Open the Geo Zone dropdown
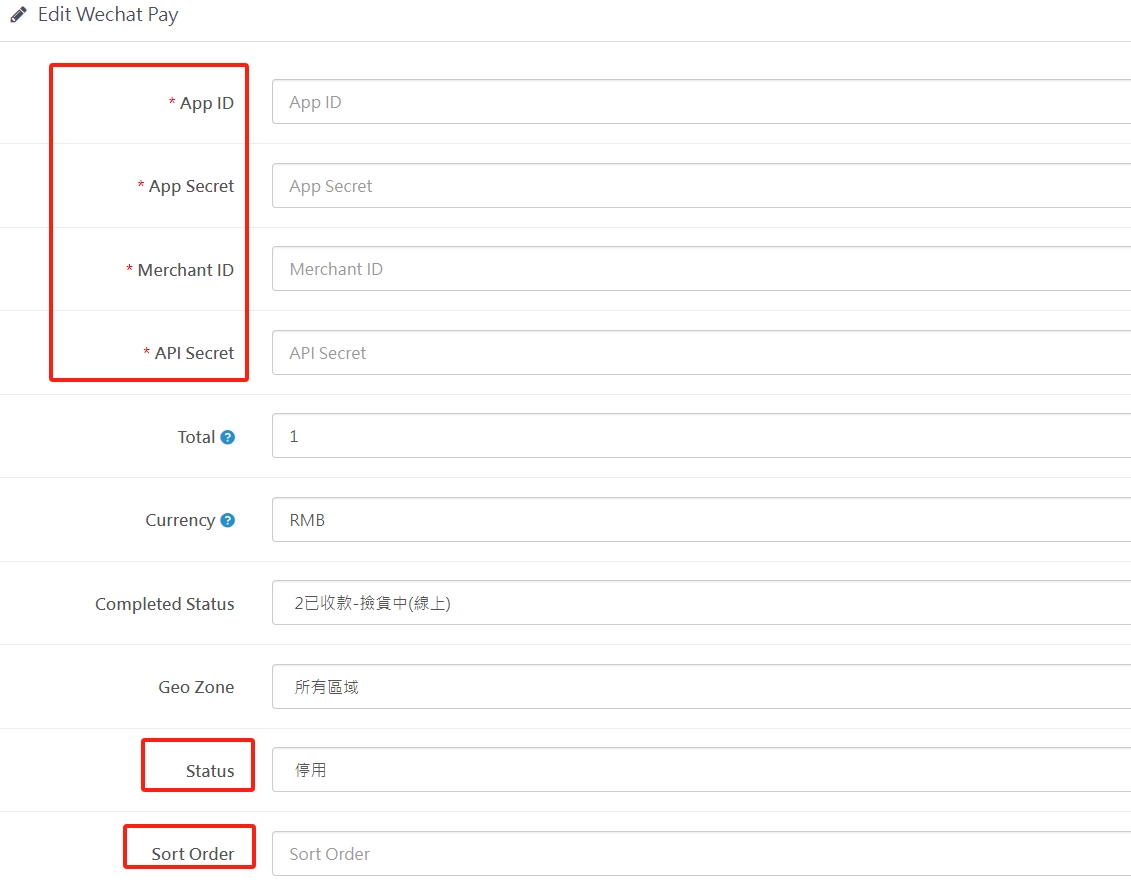 click(x=701, y=687)
